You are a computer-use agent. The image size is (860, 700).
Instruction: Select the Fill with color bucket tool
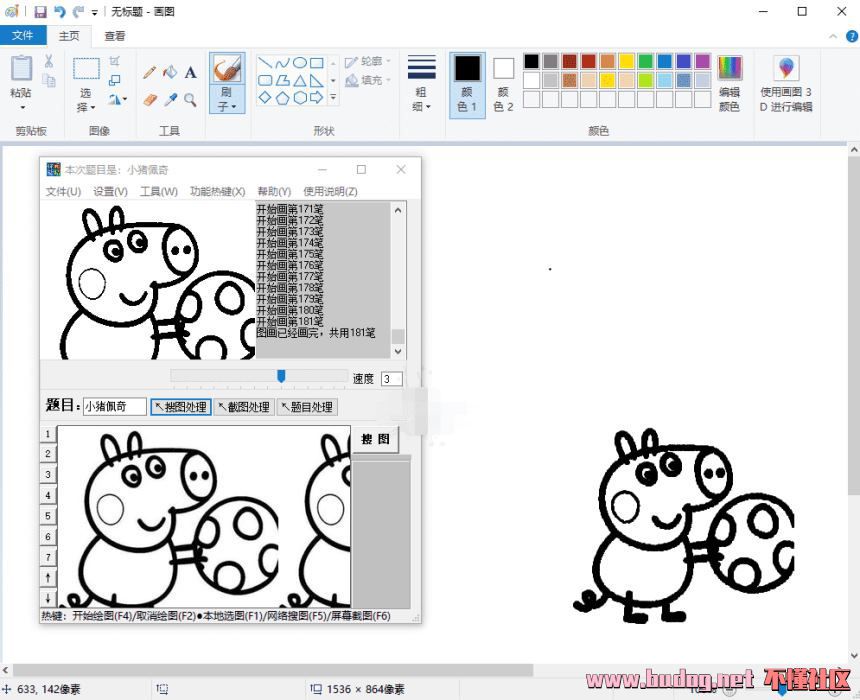[170, 72]
